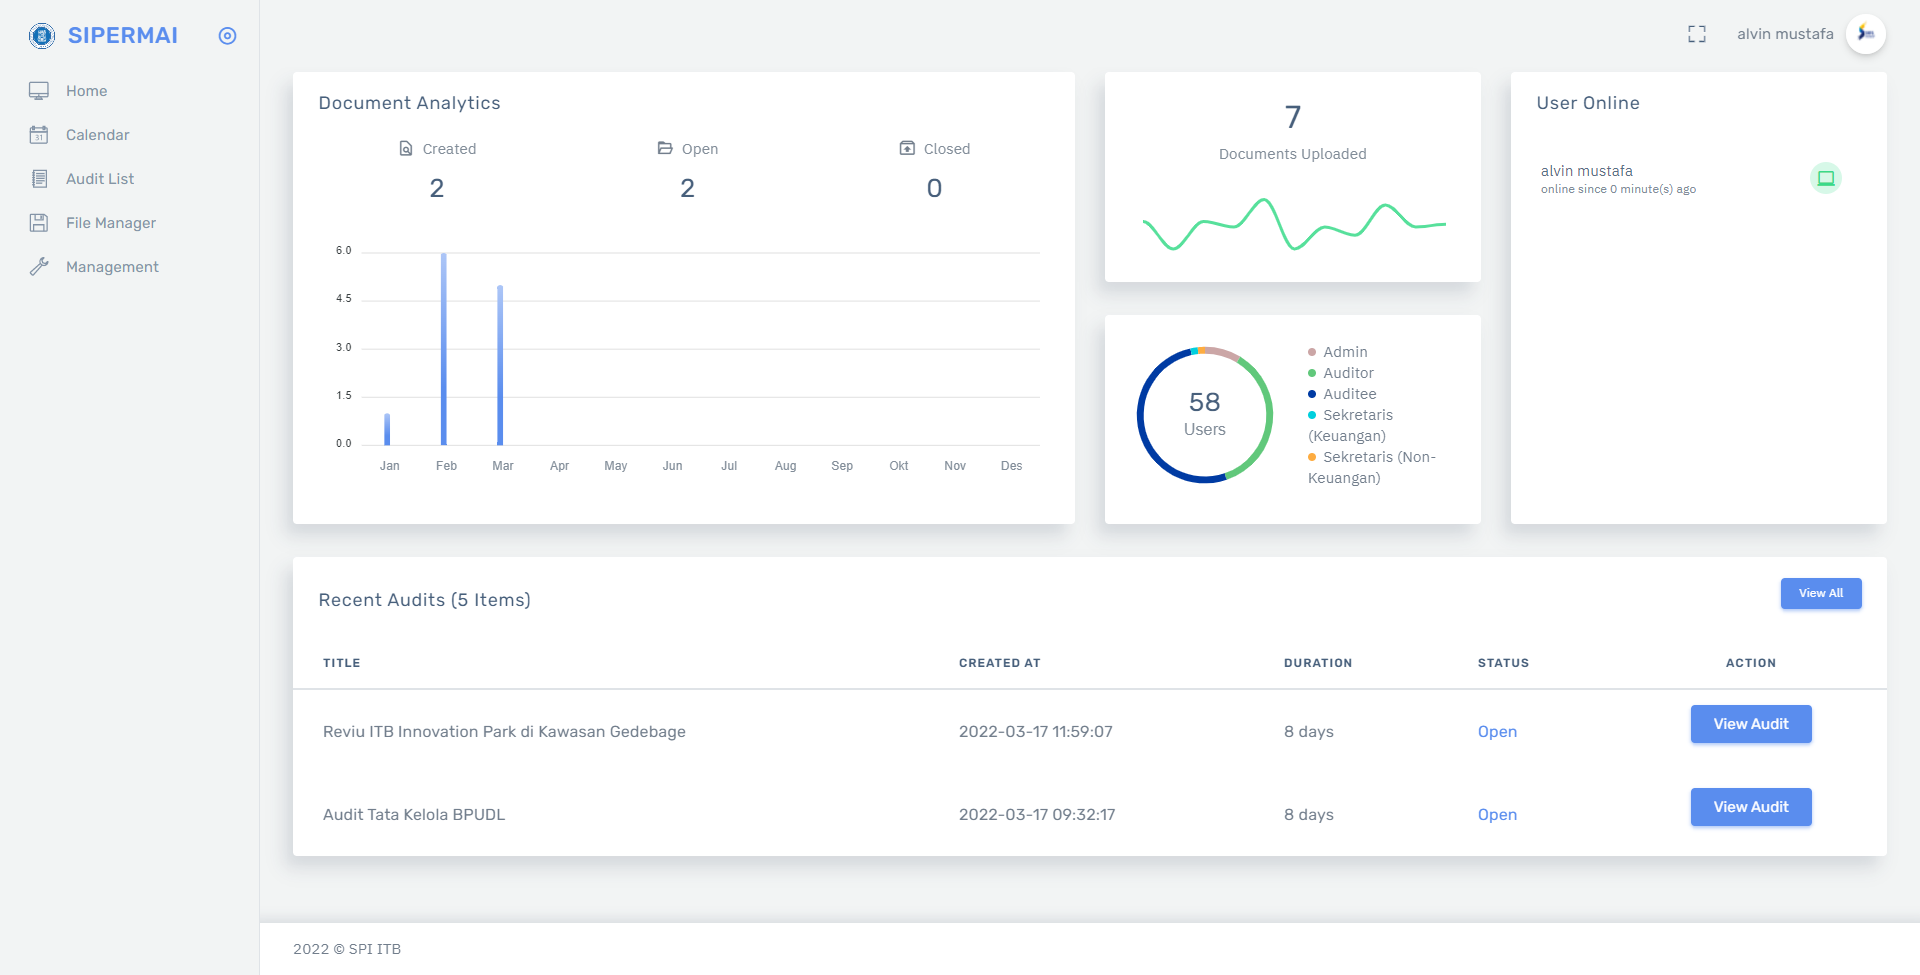Click the January bar in chart

click(x=387, y=429)
